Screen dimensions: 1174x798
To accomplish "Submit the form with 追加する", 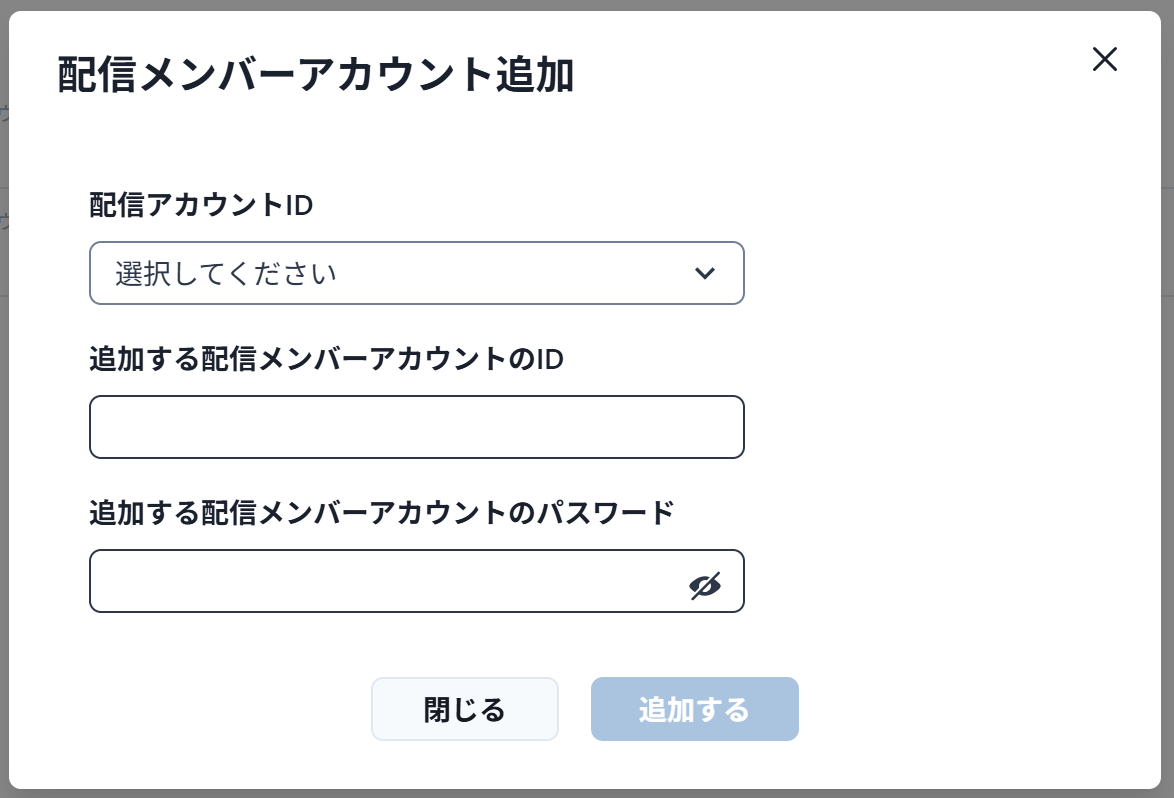I will click(694, 710).
